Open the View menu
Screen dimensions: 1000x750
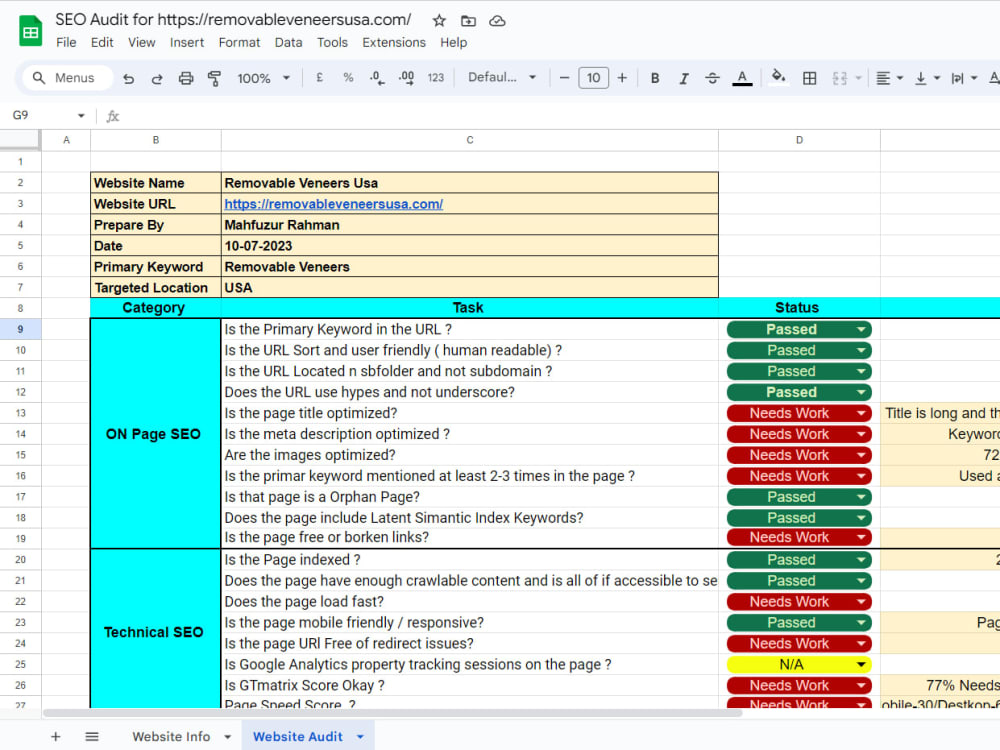[x=141, y=43]
